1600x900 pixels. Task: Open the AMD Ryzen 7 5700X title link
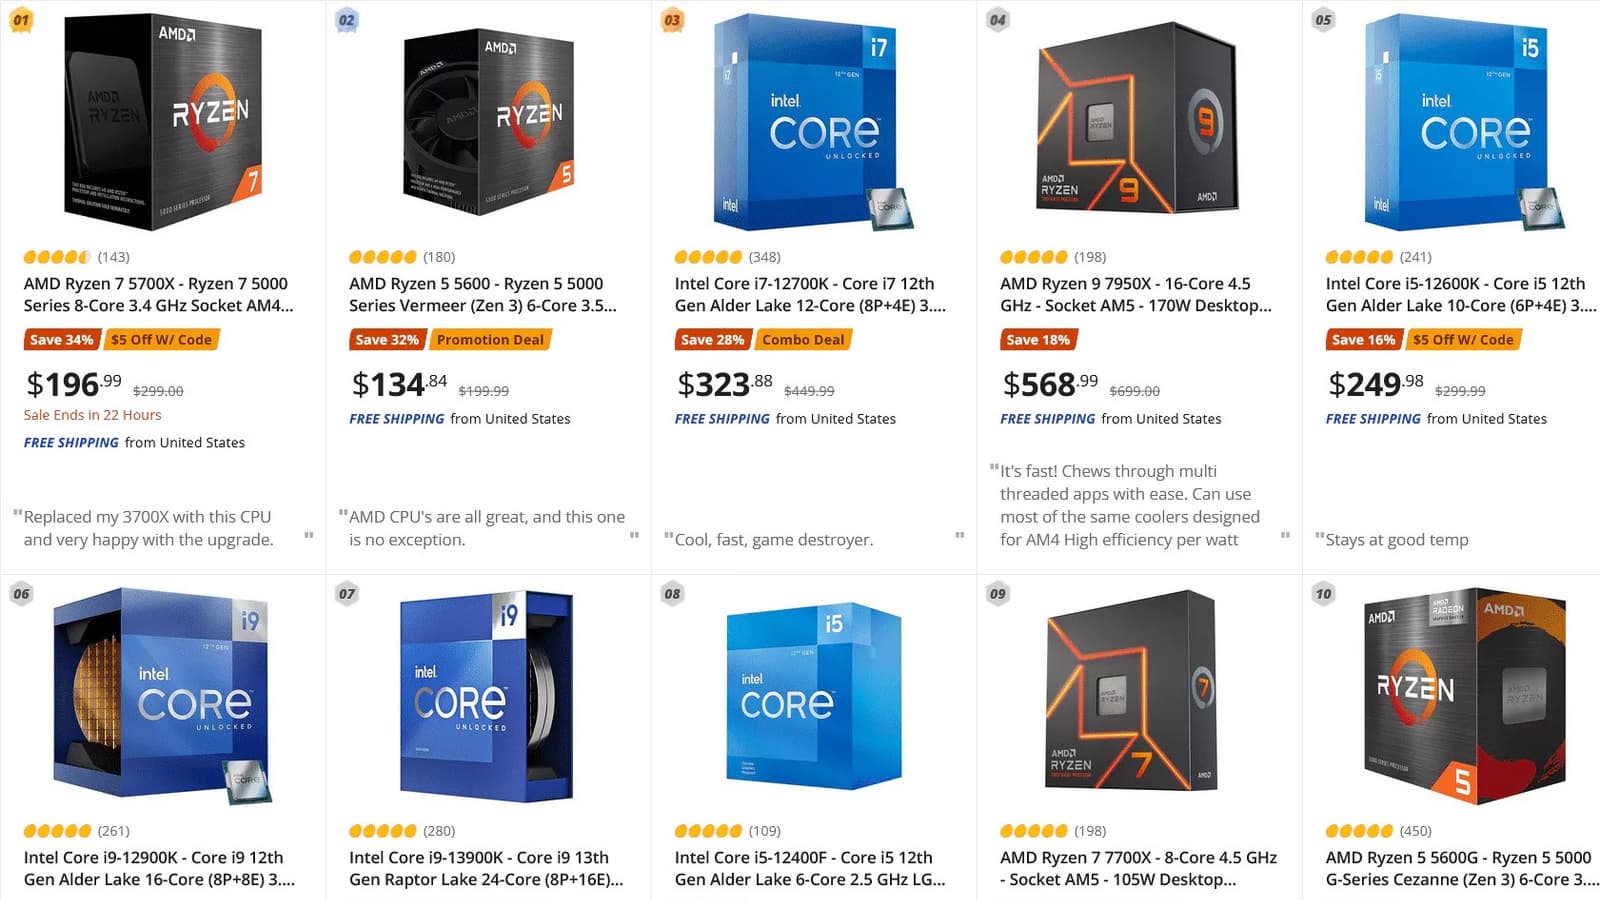[x=158, y=295]
